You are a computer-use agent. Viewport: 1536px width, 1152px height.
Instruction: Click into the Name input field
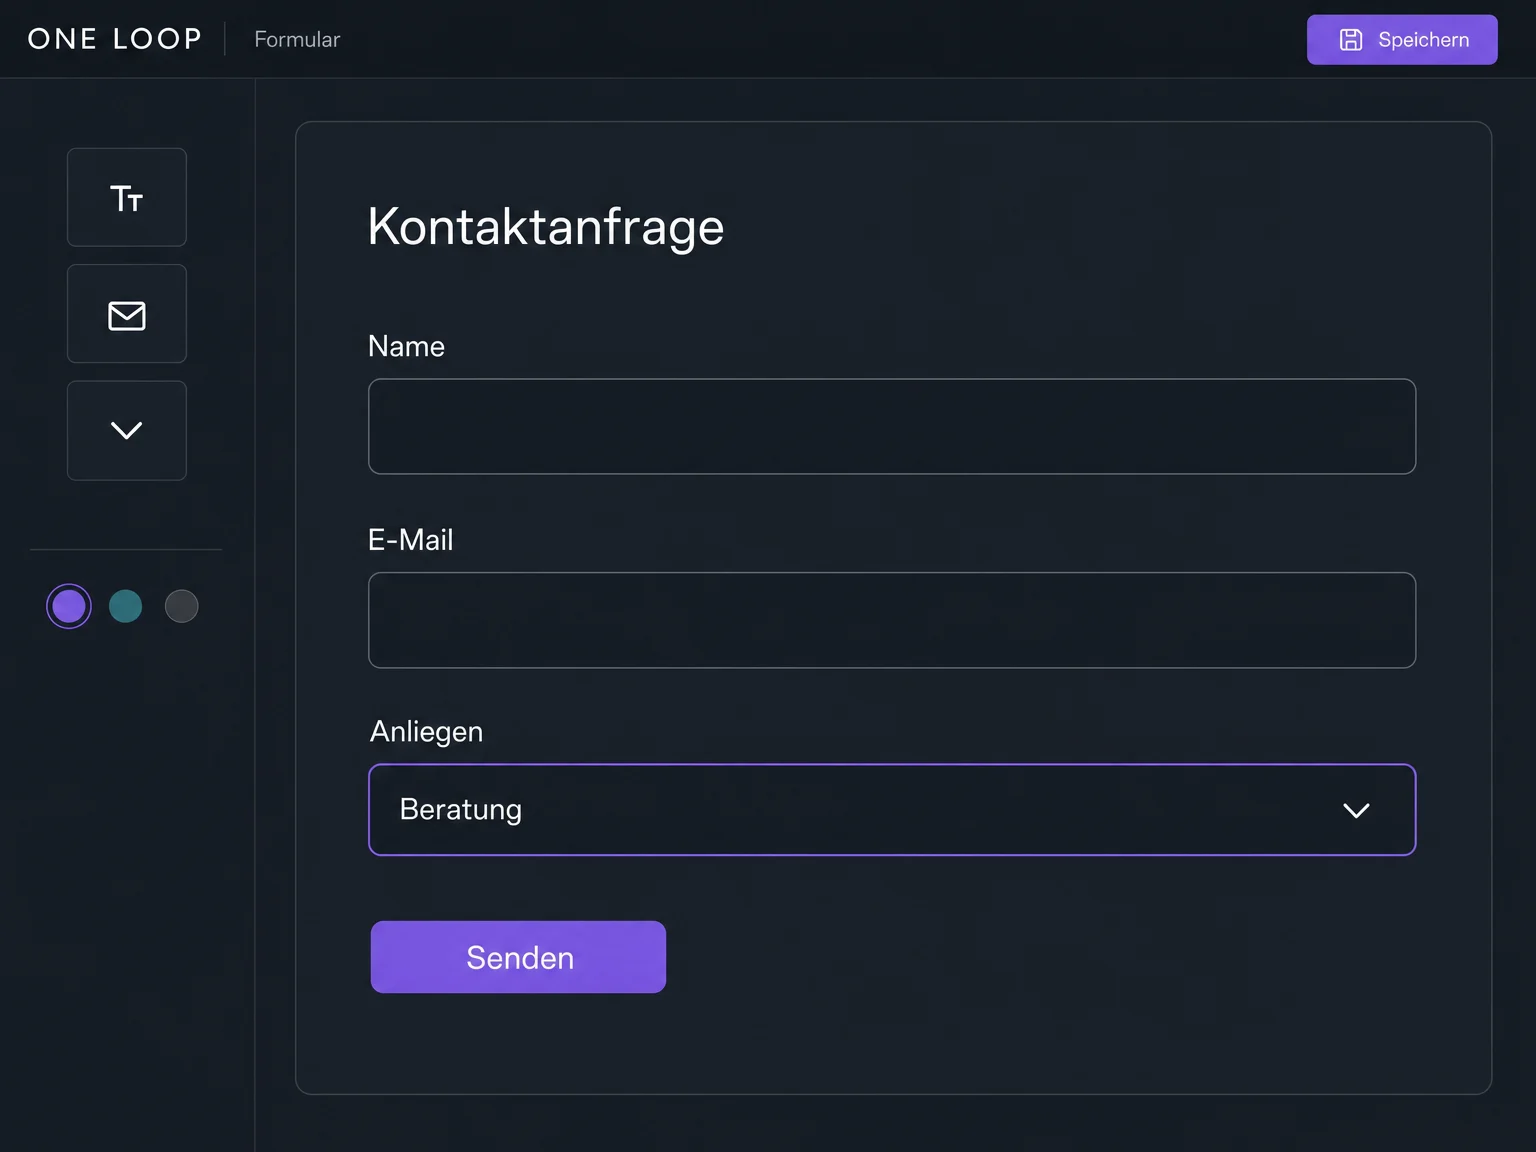pyautogui.click(x=892, y=426)
